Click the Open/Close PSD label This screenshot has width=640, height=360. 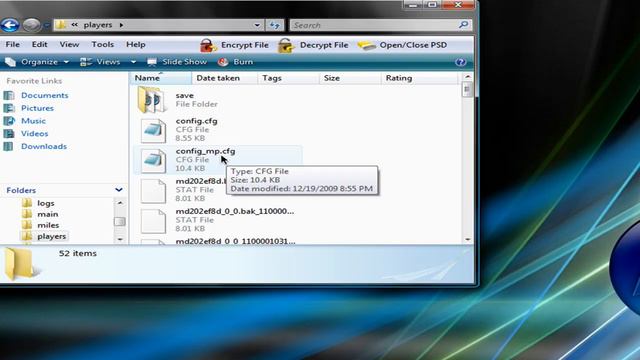(x=413, y=45)
